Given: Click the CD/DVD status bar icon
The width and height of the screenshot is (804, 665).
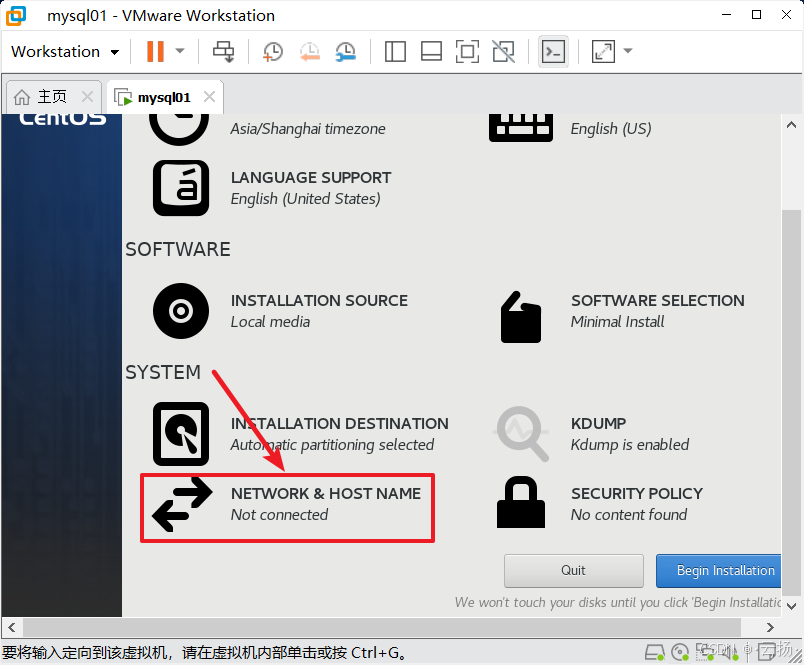Looking at the screenshot, I should tap(680, 652).
